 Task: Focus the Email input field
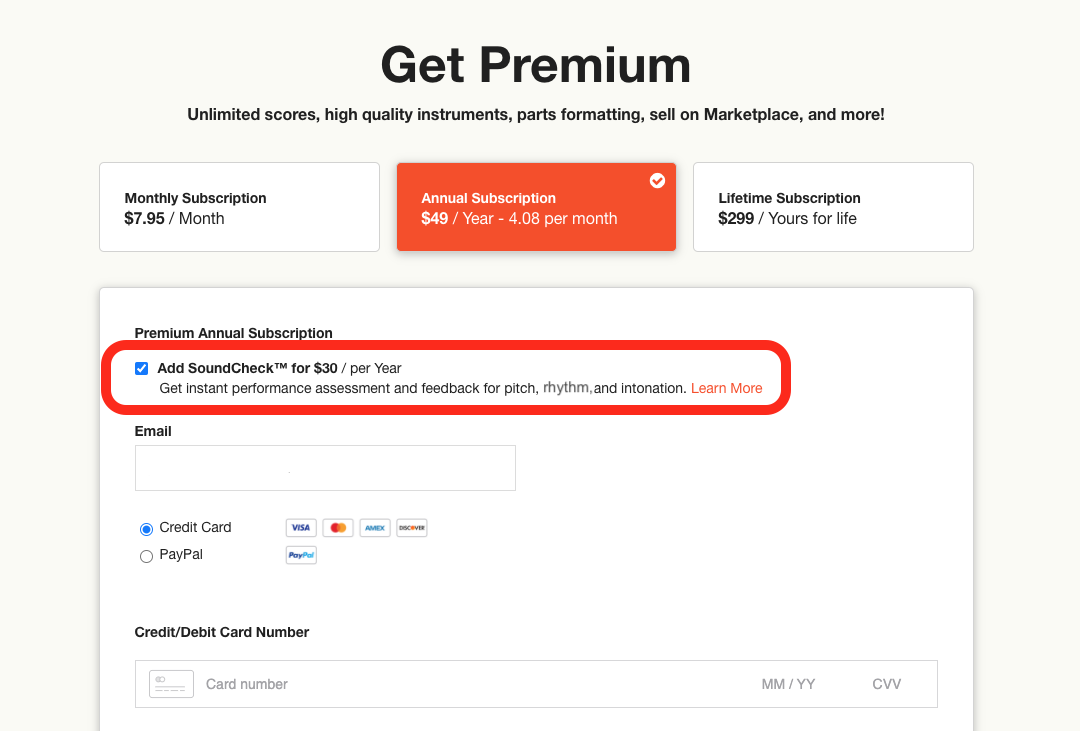pyautogui.click(x=325, y=469)
